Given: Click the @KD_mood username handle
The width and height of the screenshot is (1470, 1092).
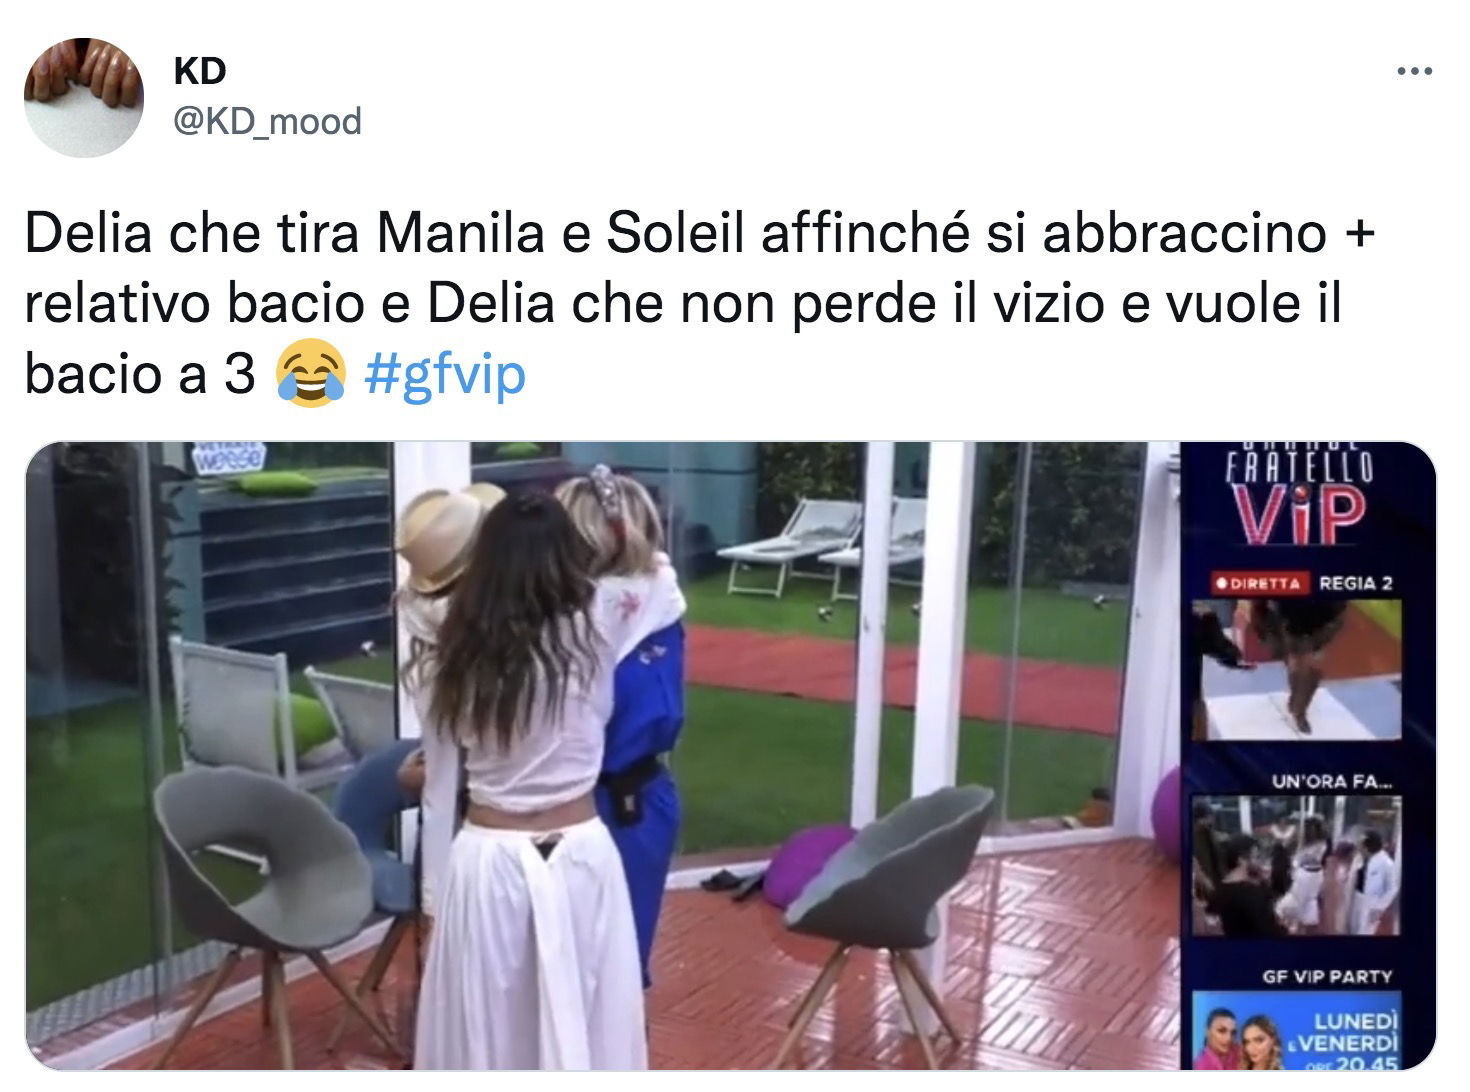Looking at the screenshot, I should pos(267,122).
